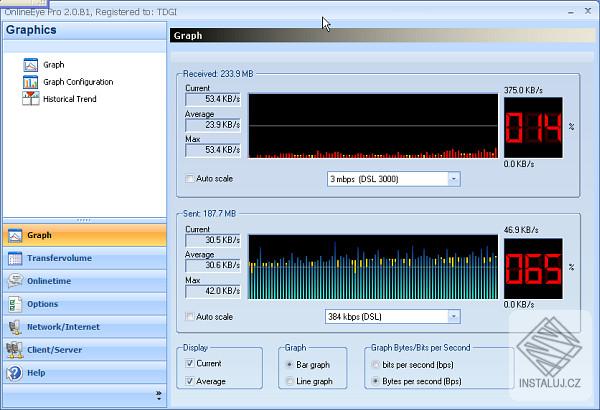Click the Graph Configuration icon
This screenshot has height=410, width=600.
click(x=30, y=82)
